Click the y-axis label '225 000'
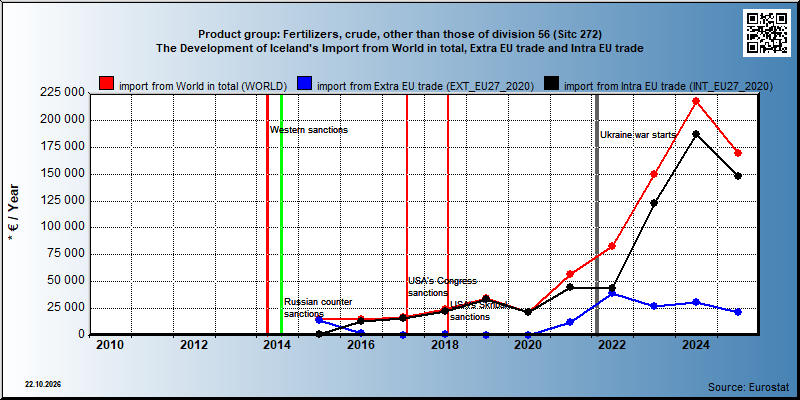 click(62, 93)
